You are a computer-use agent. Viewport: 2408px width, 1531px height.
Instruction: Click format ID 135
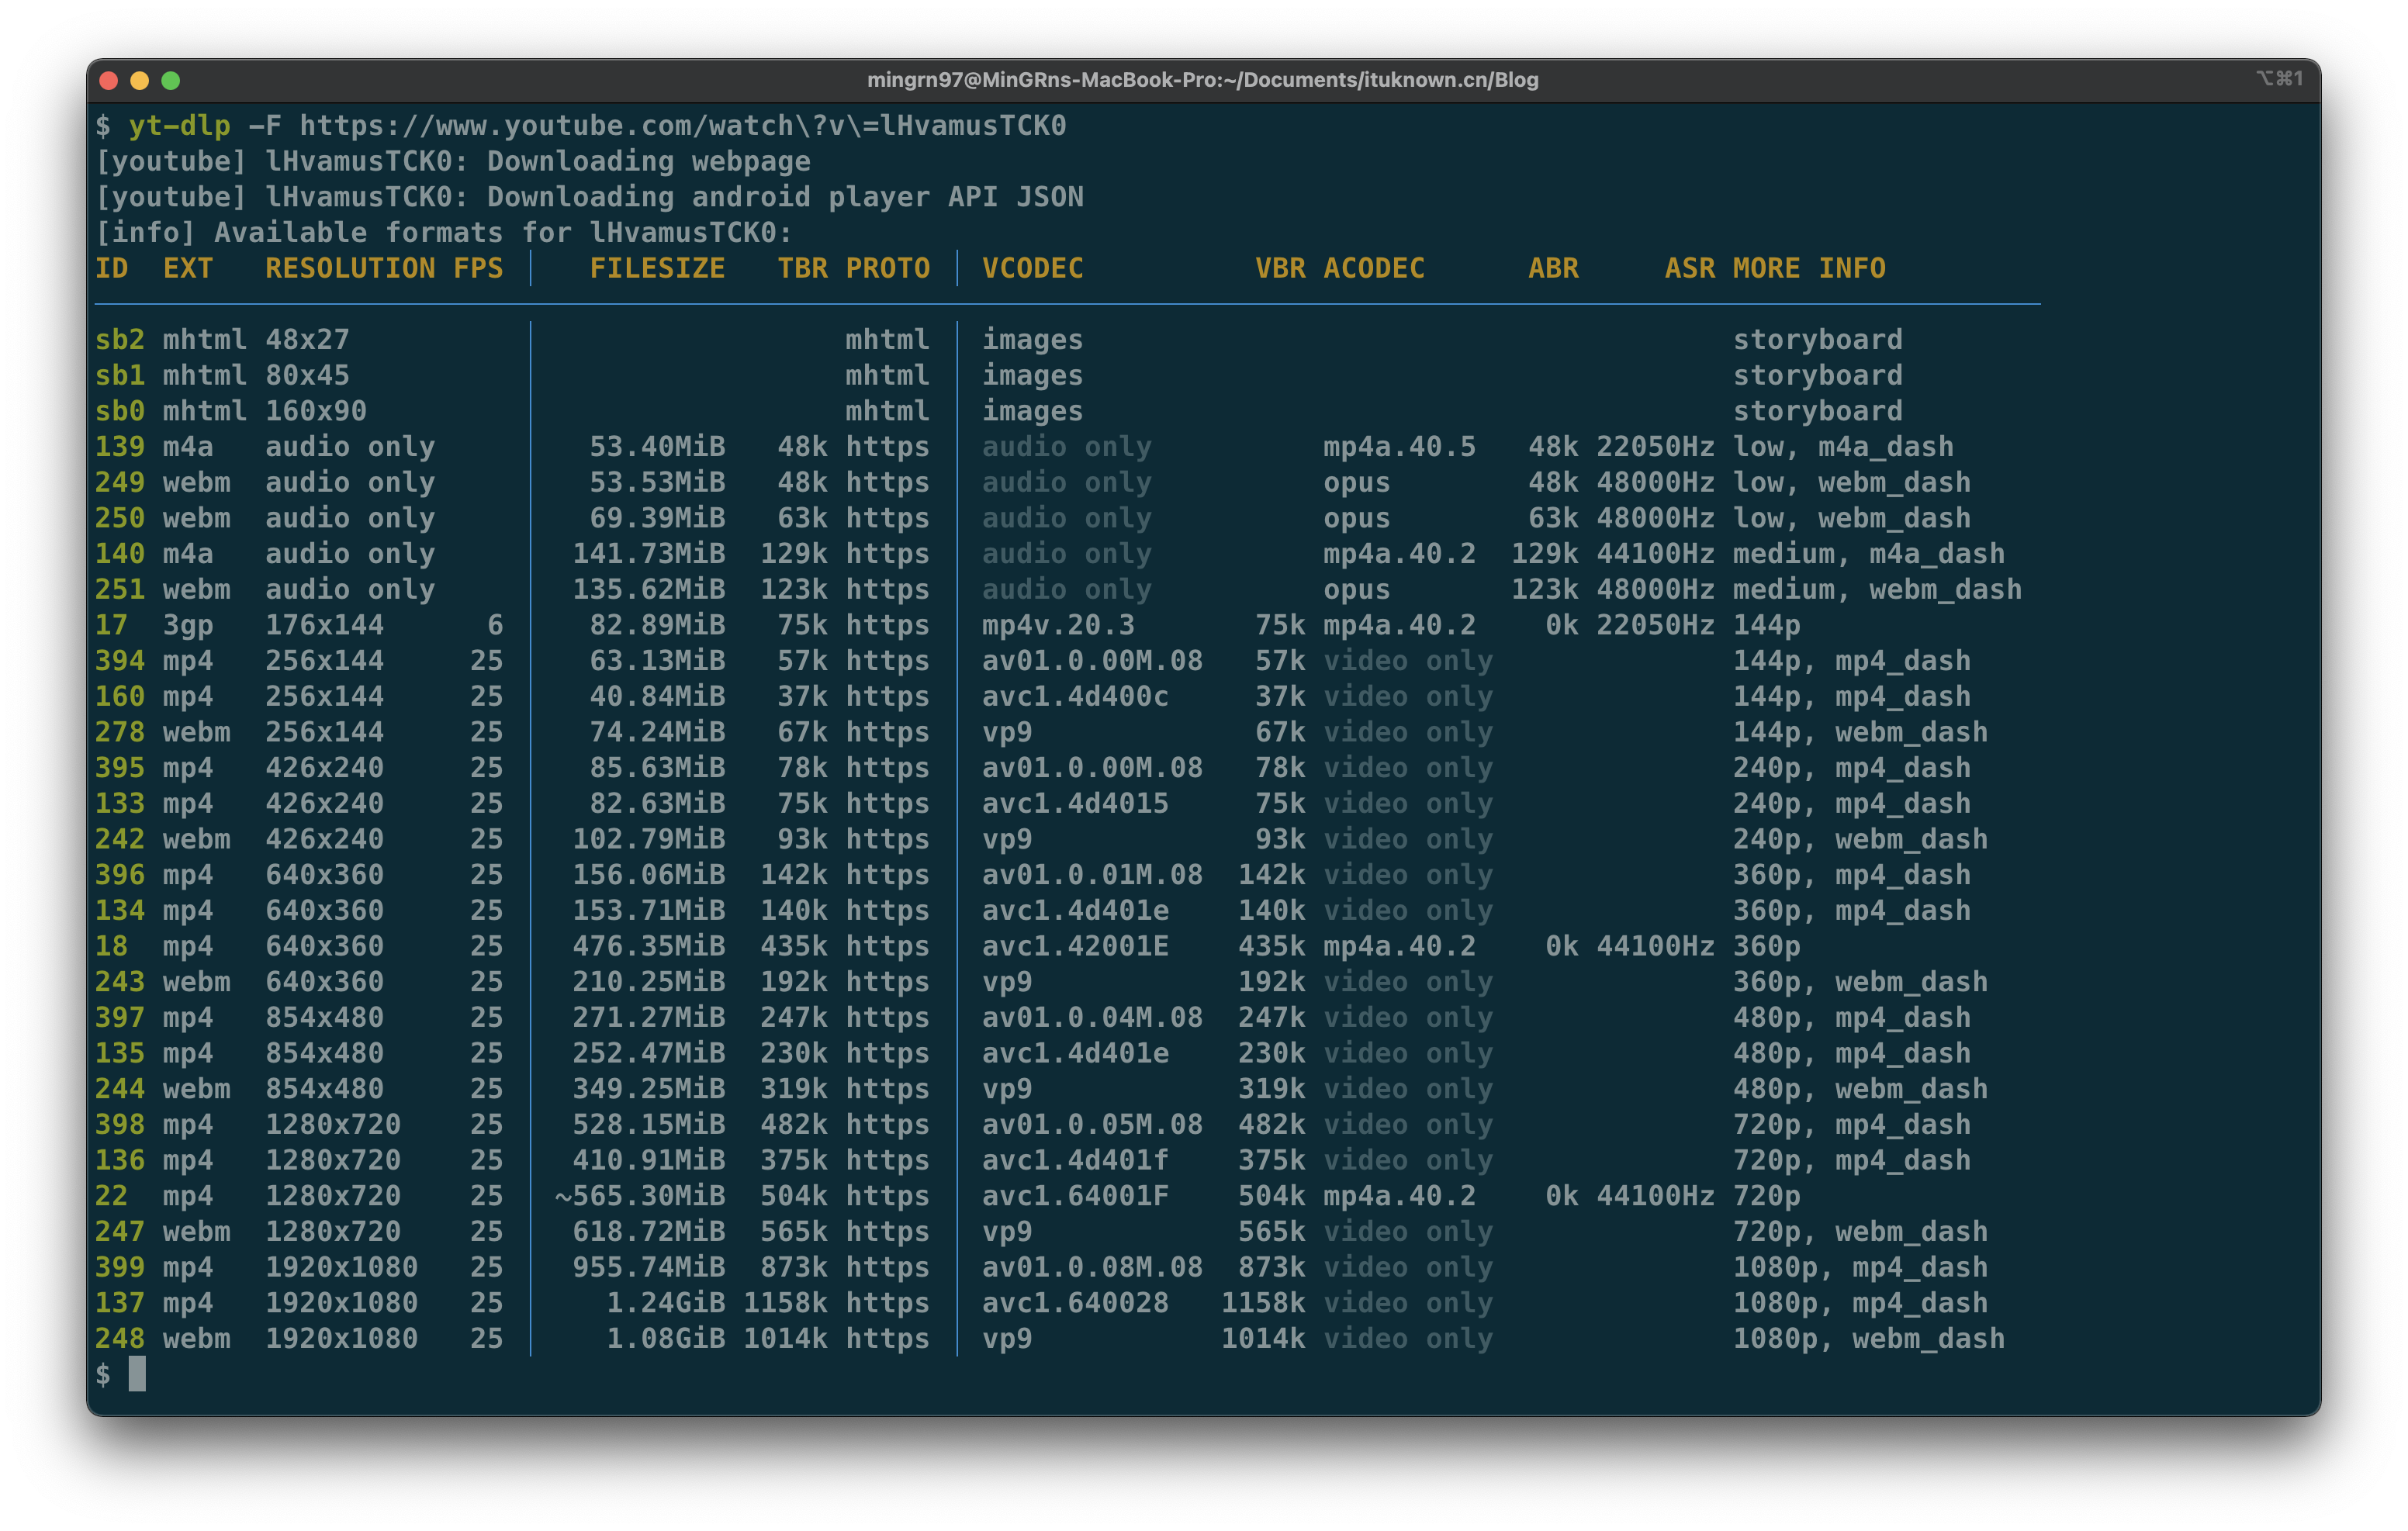pos(120,1053)
